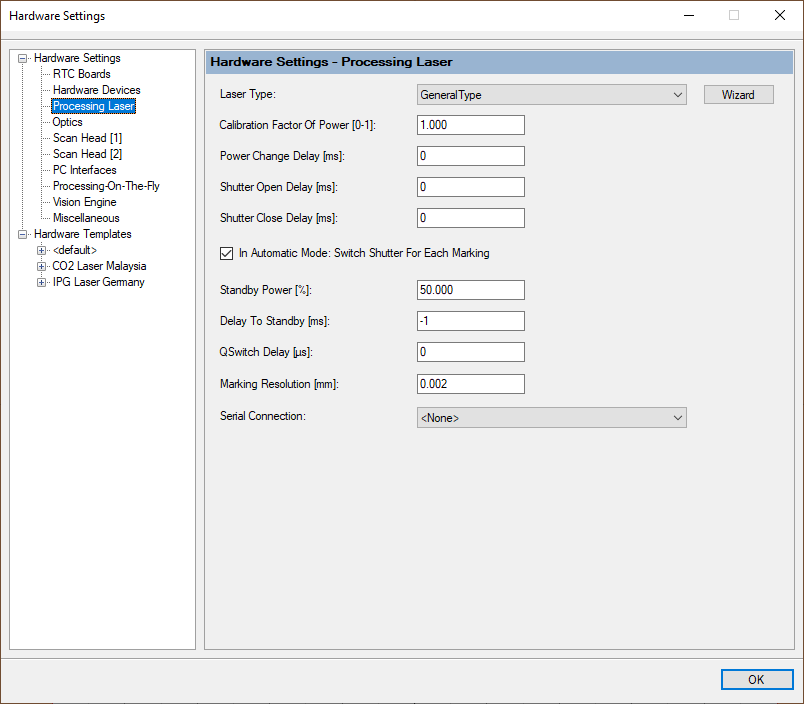Select the Hardware Settings root item

tap(77, 58)
